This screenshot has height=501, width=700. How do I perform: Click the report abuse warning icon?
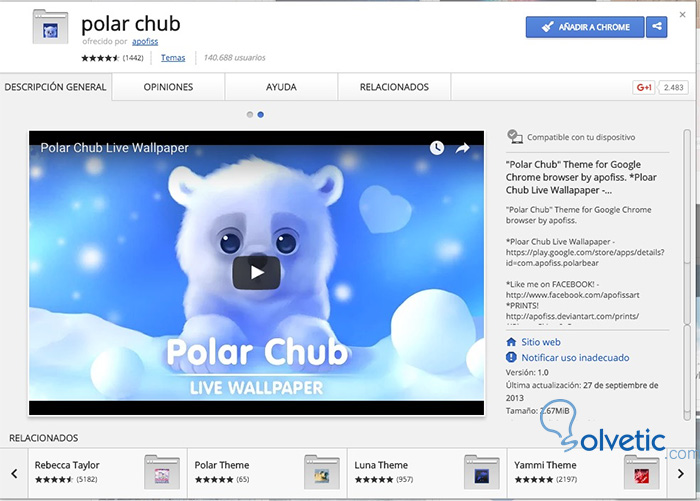tap(511, 357)
